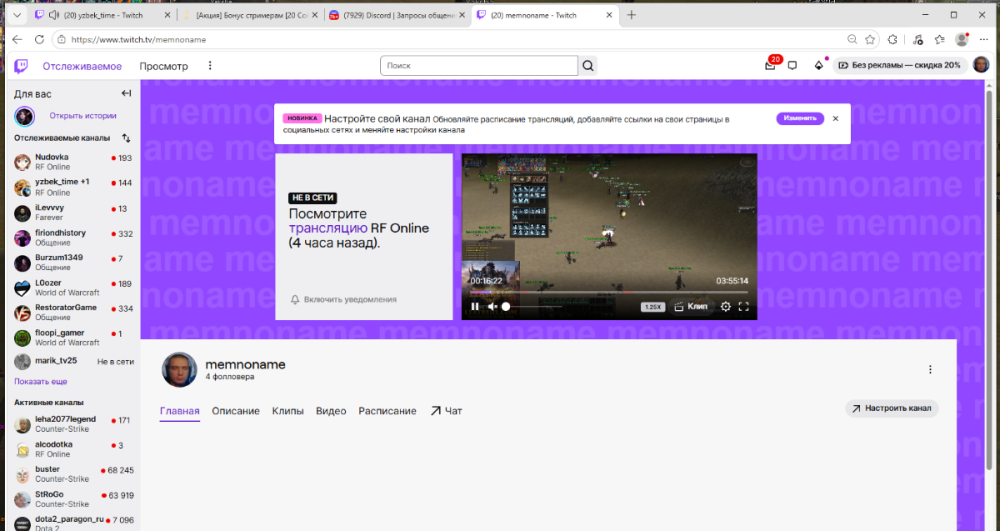Open the three-dot menu beside Просмотр

[x=210, y=66]
